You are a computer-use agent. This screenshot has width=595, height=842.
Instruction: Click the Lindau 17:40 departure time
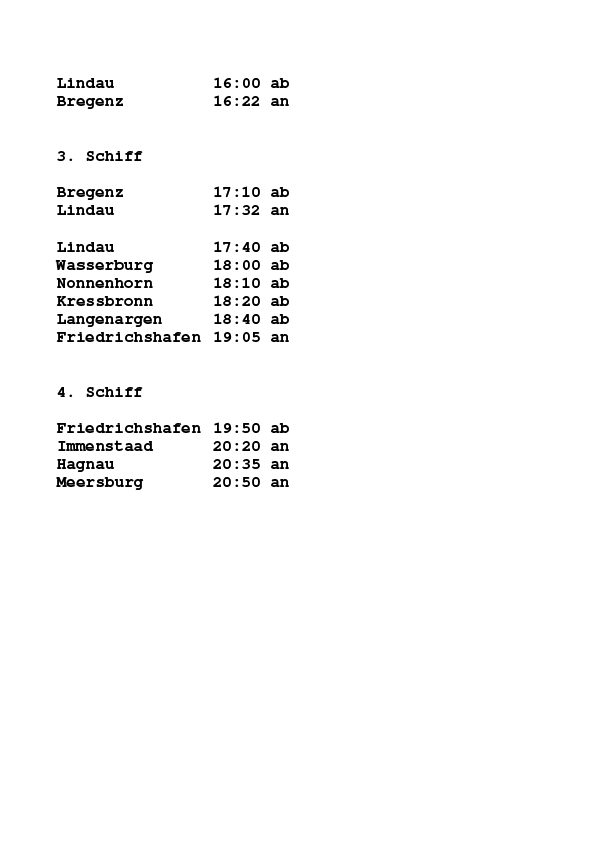(x=237, y=247)
